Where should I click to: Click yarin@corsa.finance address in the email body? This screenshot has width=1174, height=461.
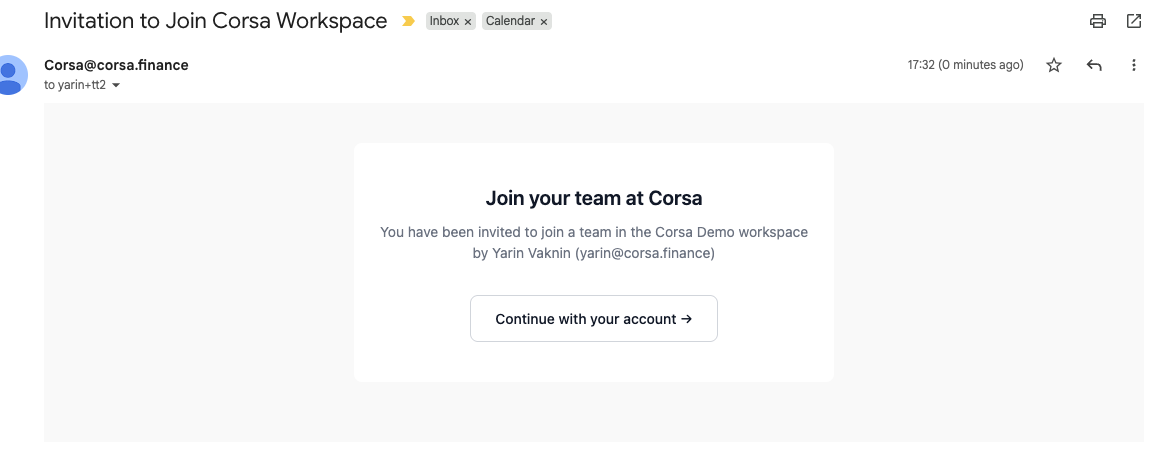click(645, 254)
